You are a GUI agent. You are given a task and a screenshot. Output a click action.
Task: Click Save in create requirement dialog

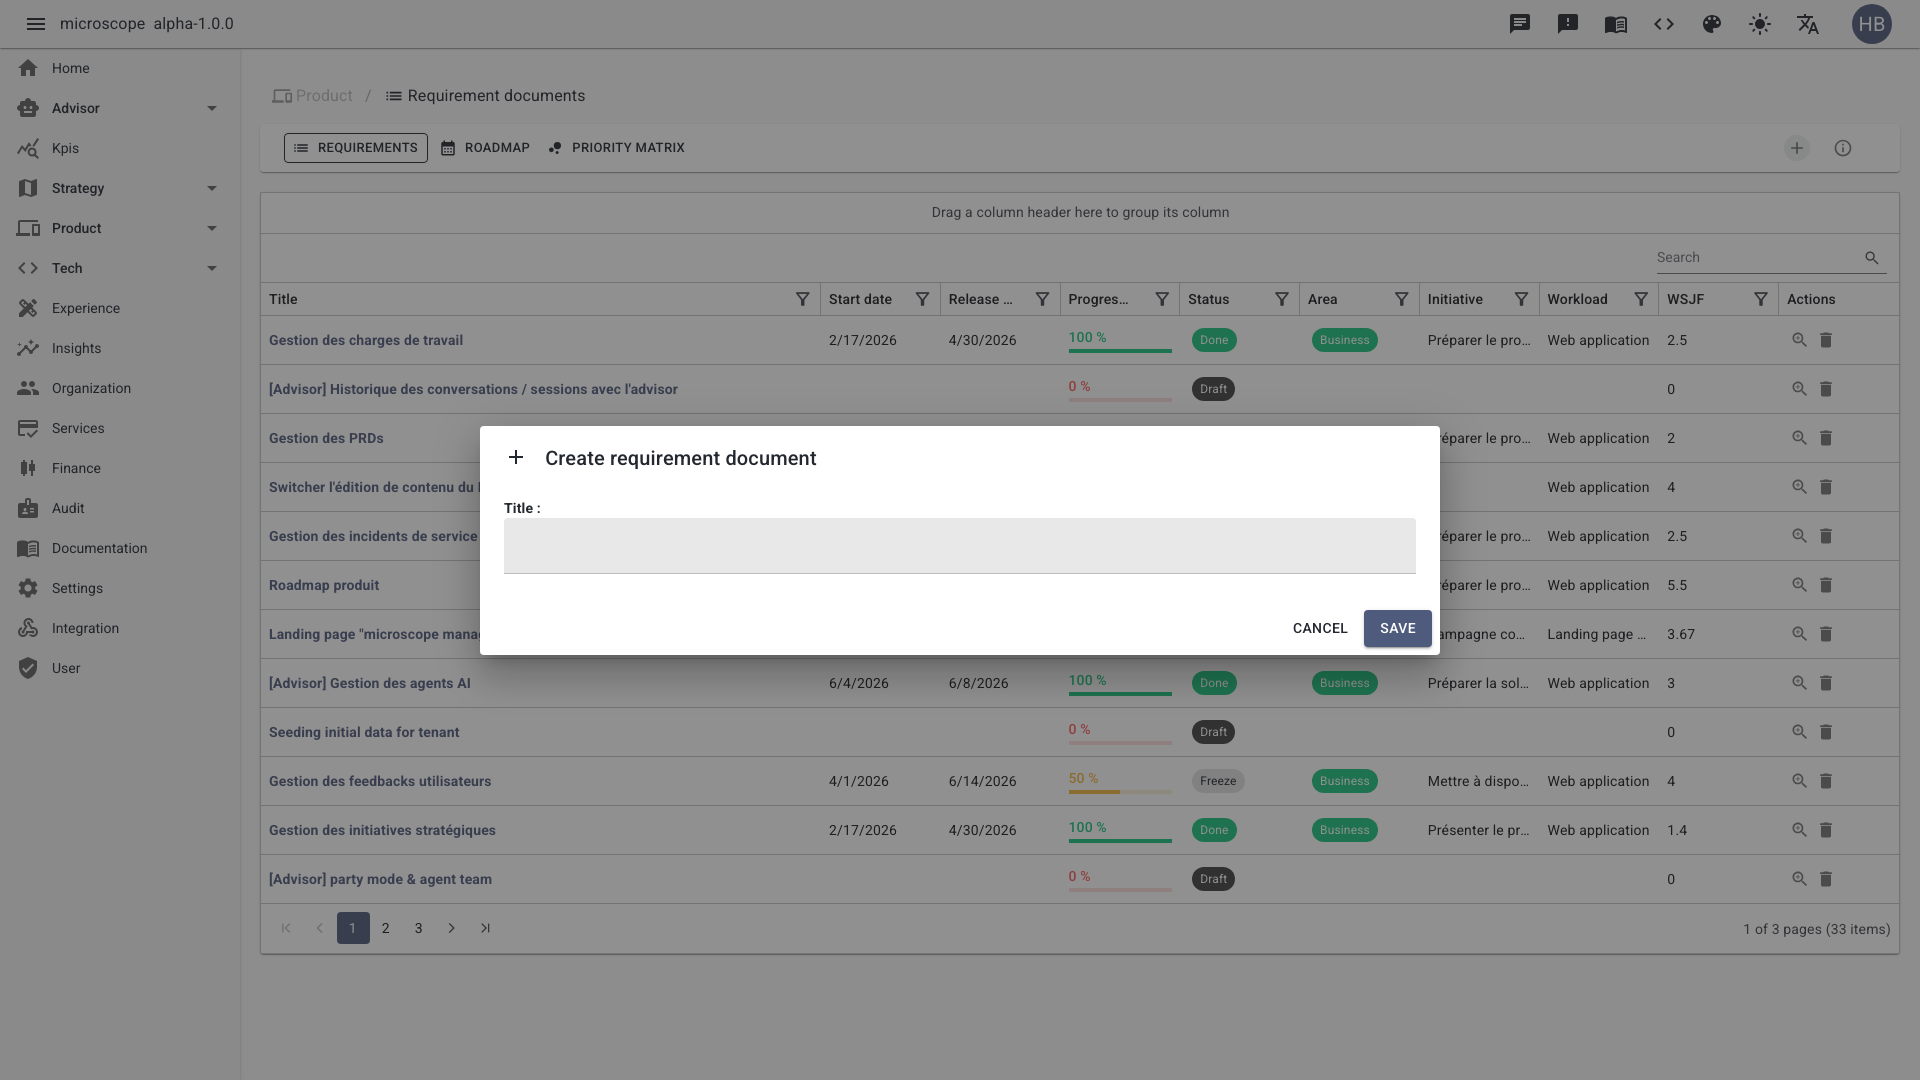tap(1398, 628)
